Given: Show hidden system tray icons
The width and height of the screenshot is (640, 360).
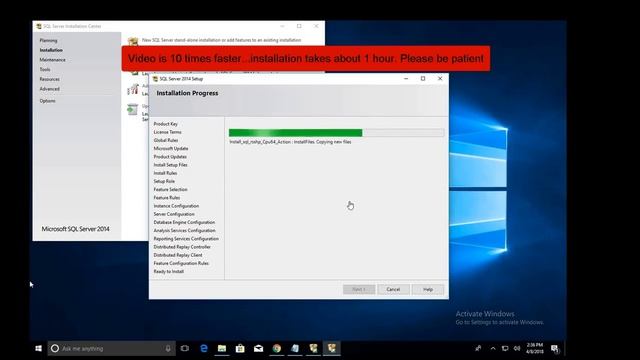Looking at the screenshot, I should coord(493,348).
